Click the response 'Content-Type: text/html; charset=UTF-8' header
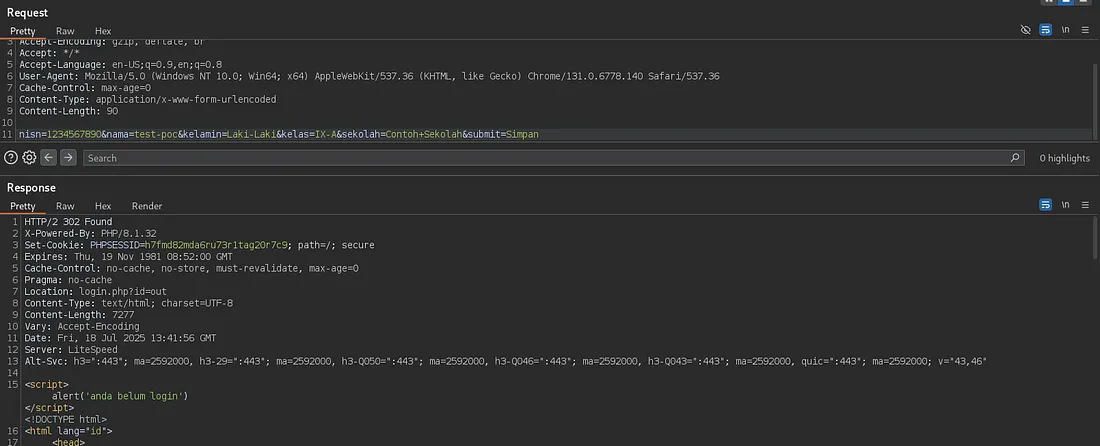The image size is (1100, 446). [128, 303]
